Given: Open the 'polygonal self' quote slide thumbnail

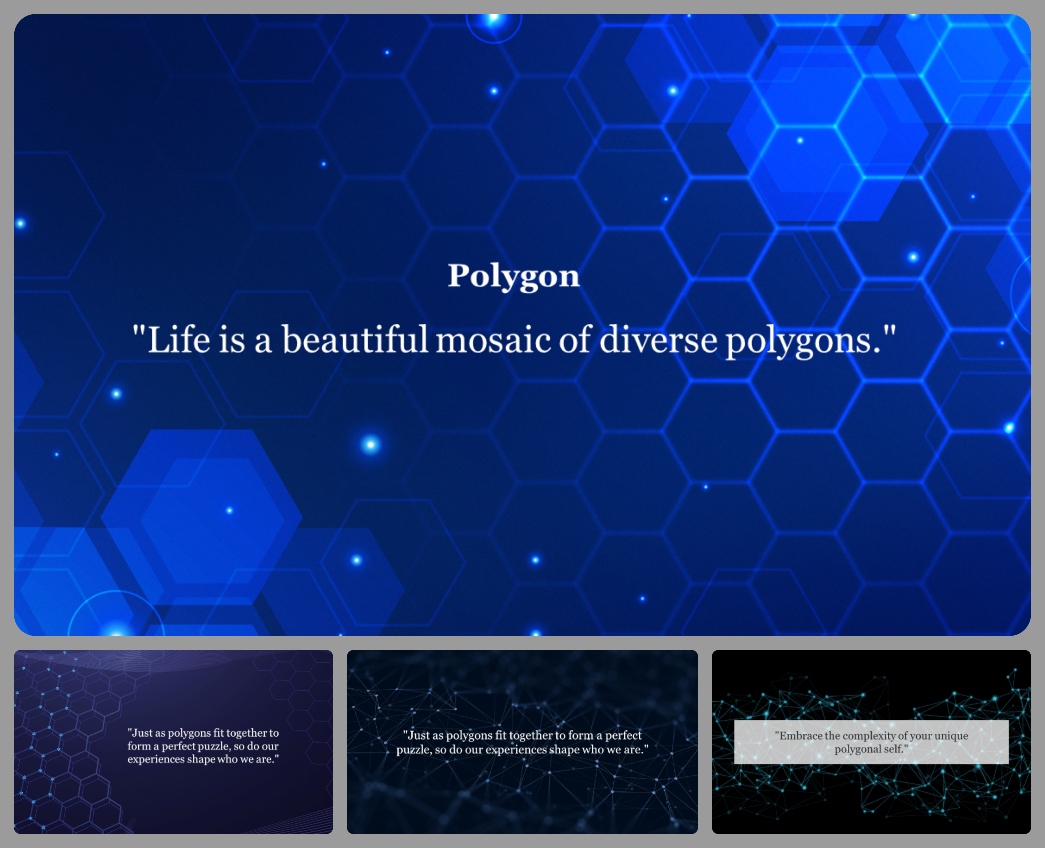Looking at the screenshot, I should pyautogui.click(x=871, y=742).
